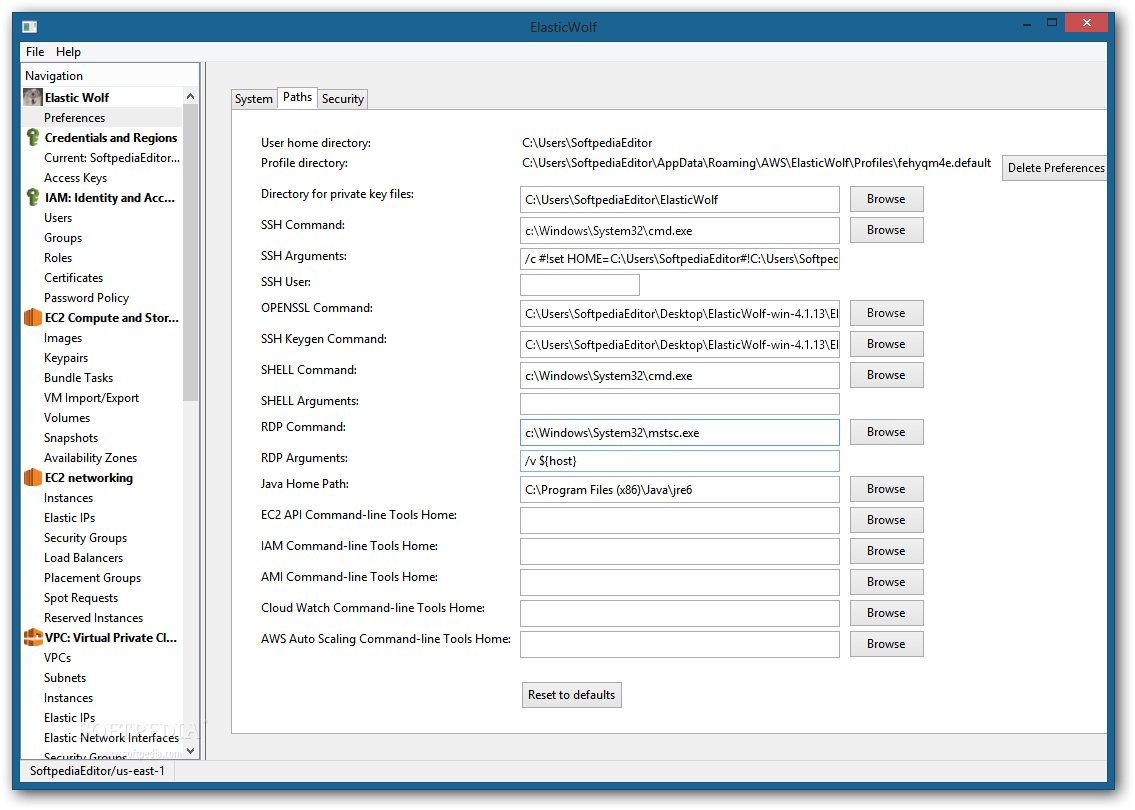The image size is (1135, 810).
Task: Select the Paths tab
Action: pyautogui.click(x=298, y=97)
